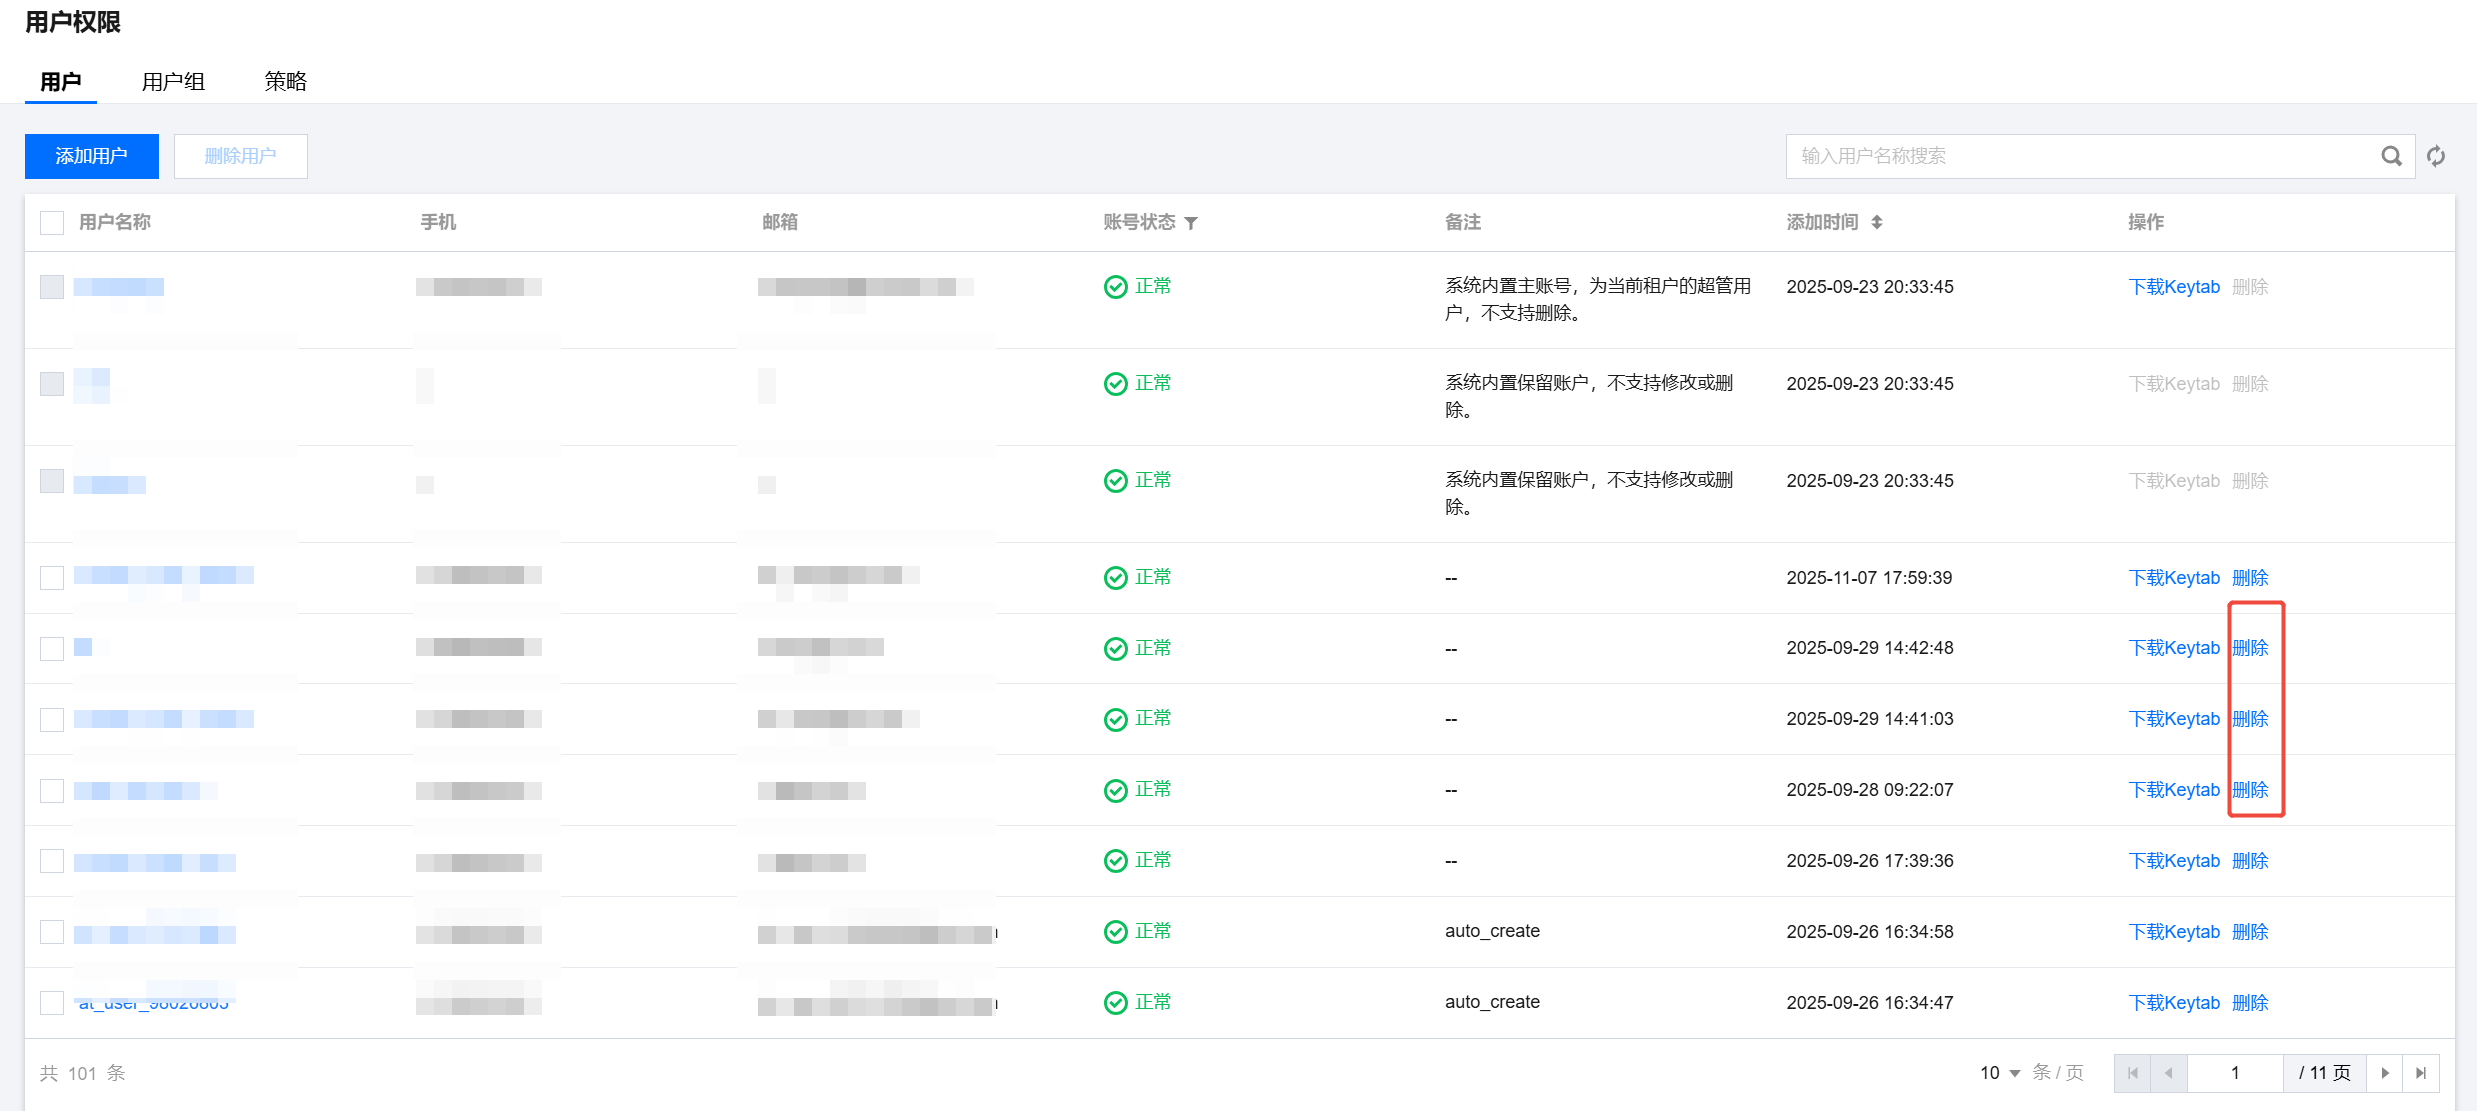Switch to the 策略 tab
This screenshot has height=1111, width=2477.
(x=285, y=82)
